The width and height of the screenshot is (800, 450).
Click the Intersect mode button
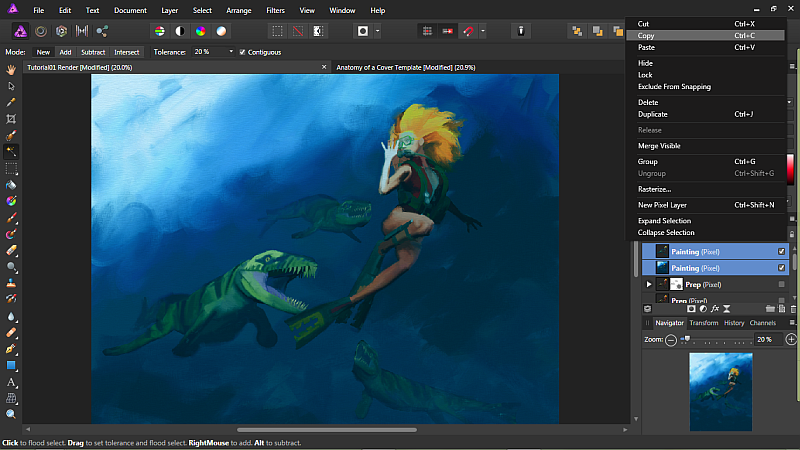[127, 52]
